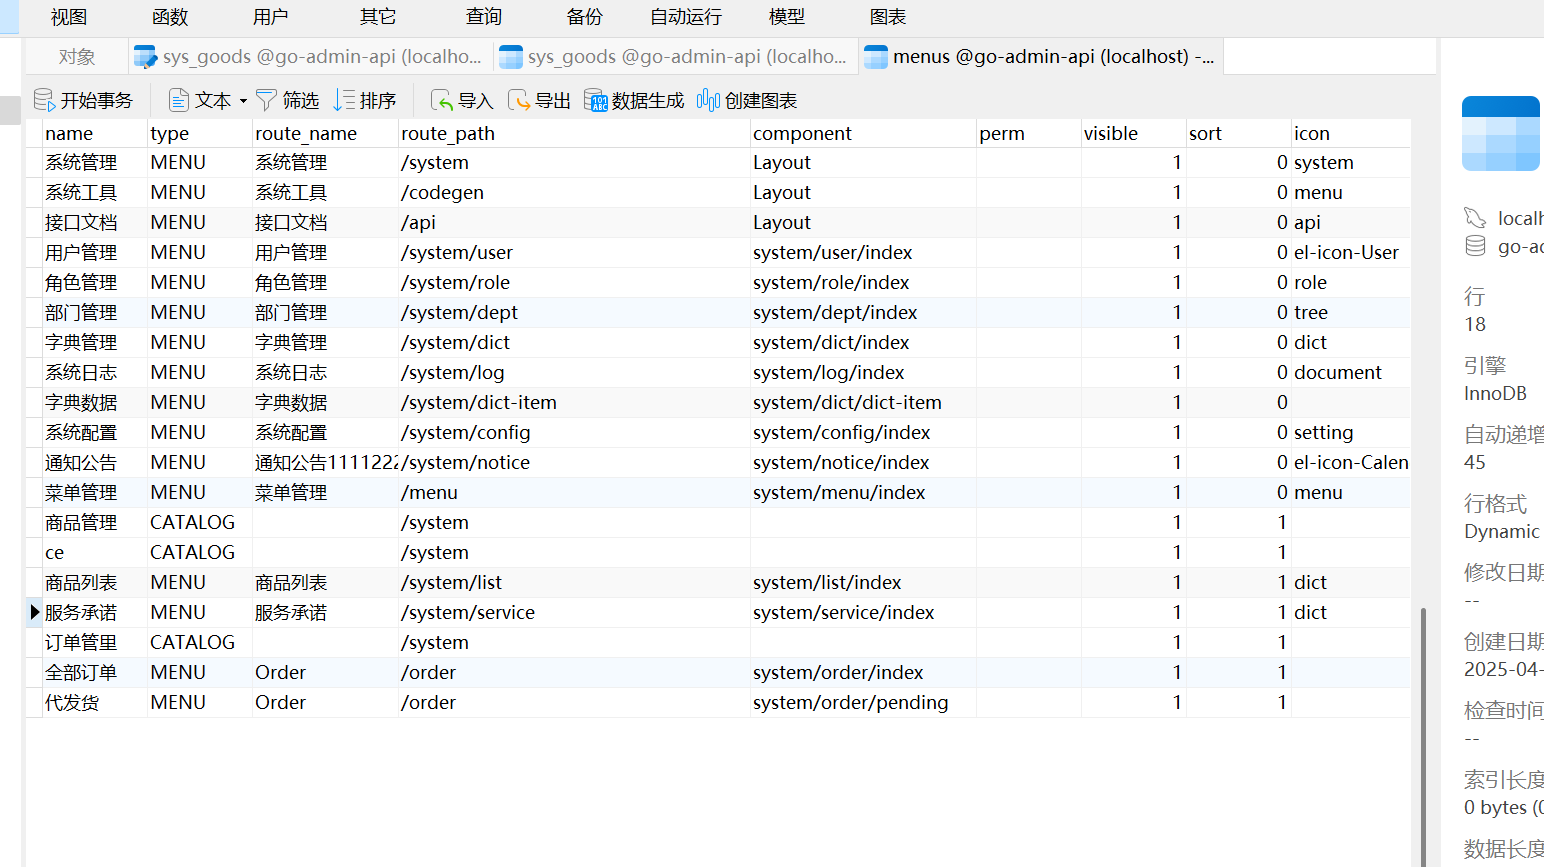Click the database icon beside go-admin-api
This screenshot has width=1544, height=867.
[1474, 246]
